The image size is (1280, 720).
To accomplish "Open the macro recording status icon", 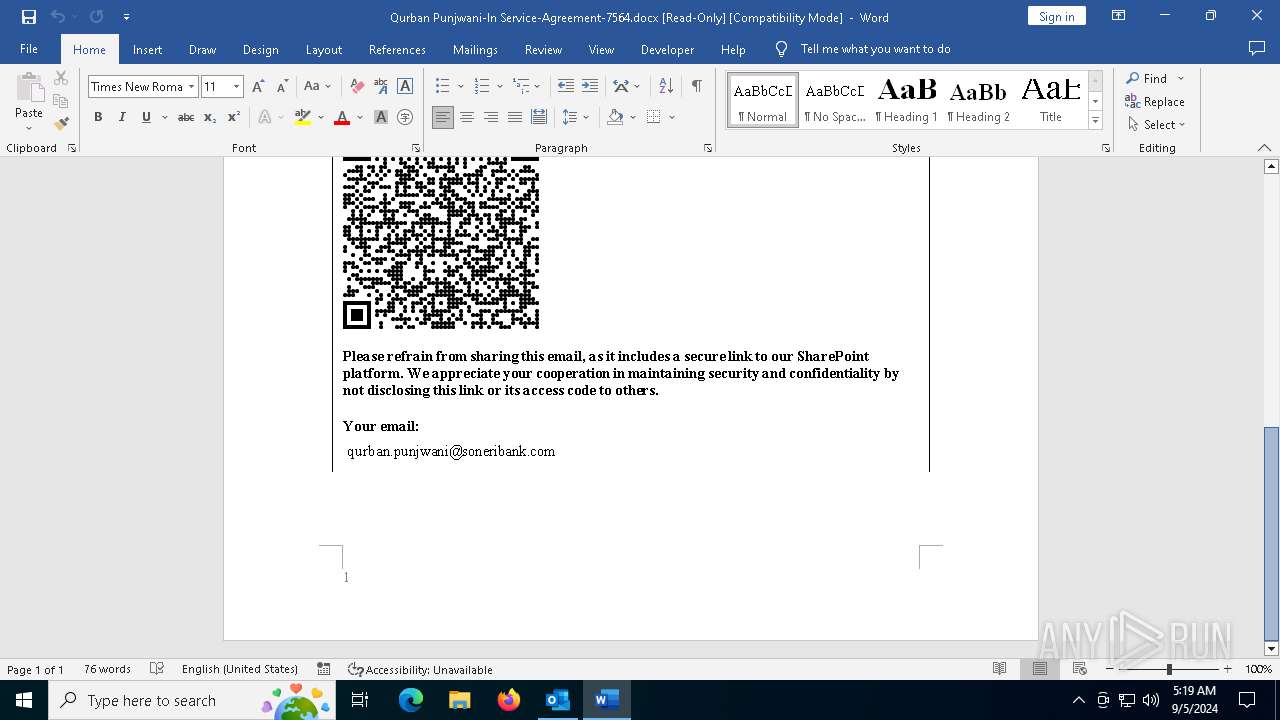I will click(x=324, y=669).
